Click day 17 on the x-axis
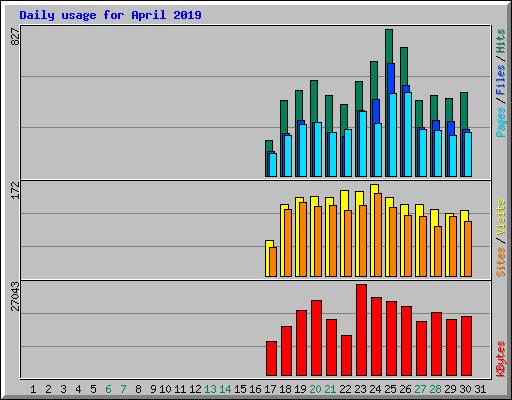The image size is (512, 400). (x=270, y=389)
